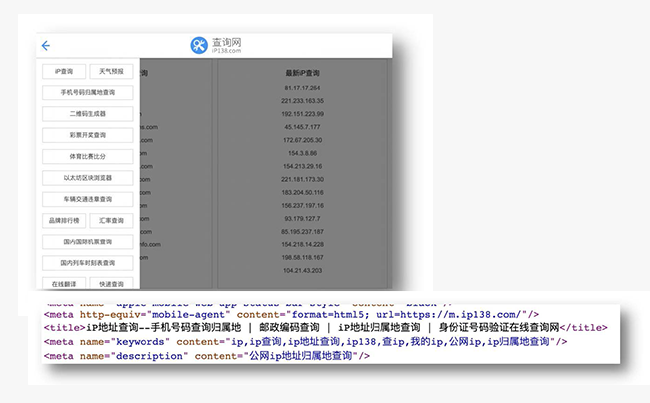The image size is (650, 403).
Task: Select 体育比赛比分 in the menu
Action: [x=87, y=157]
